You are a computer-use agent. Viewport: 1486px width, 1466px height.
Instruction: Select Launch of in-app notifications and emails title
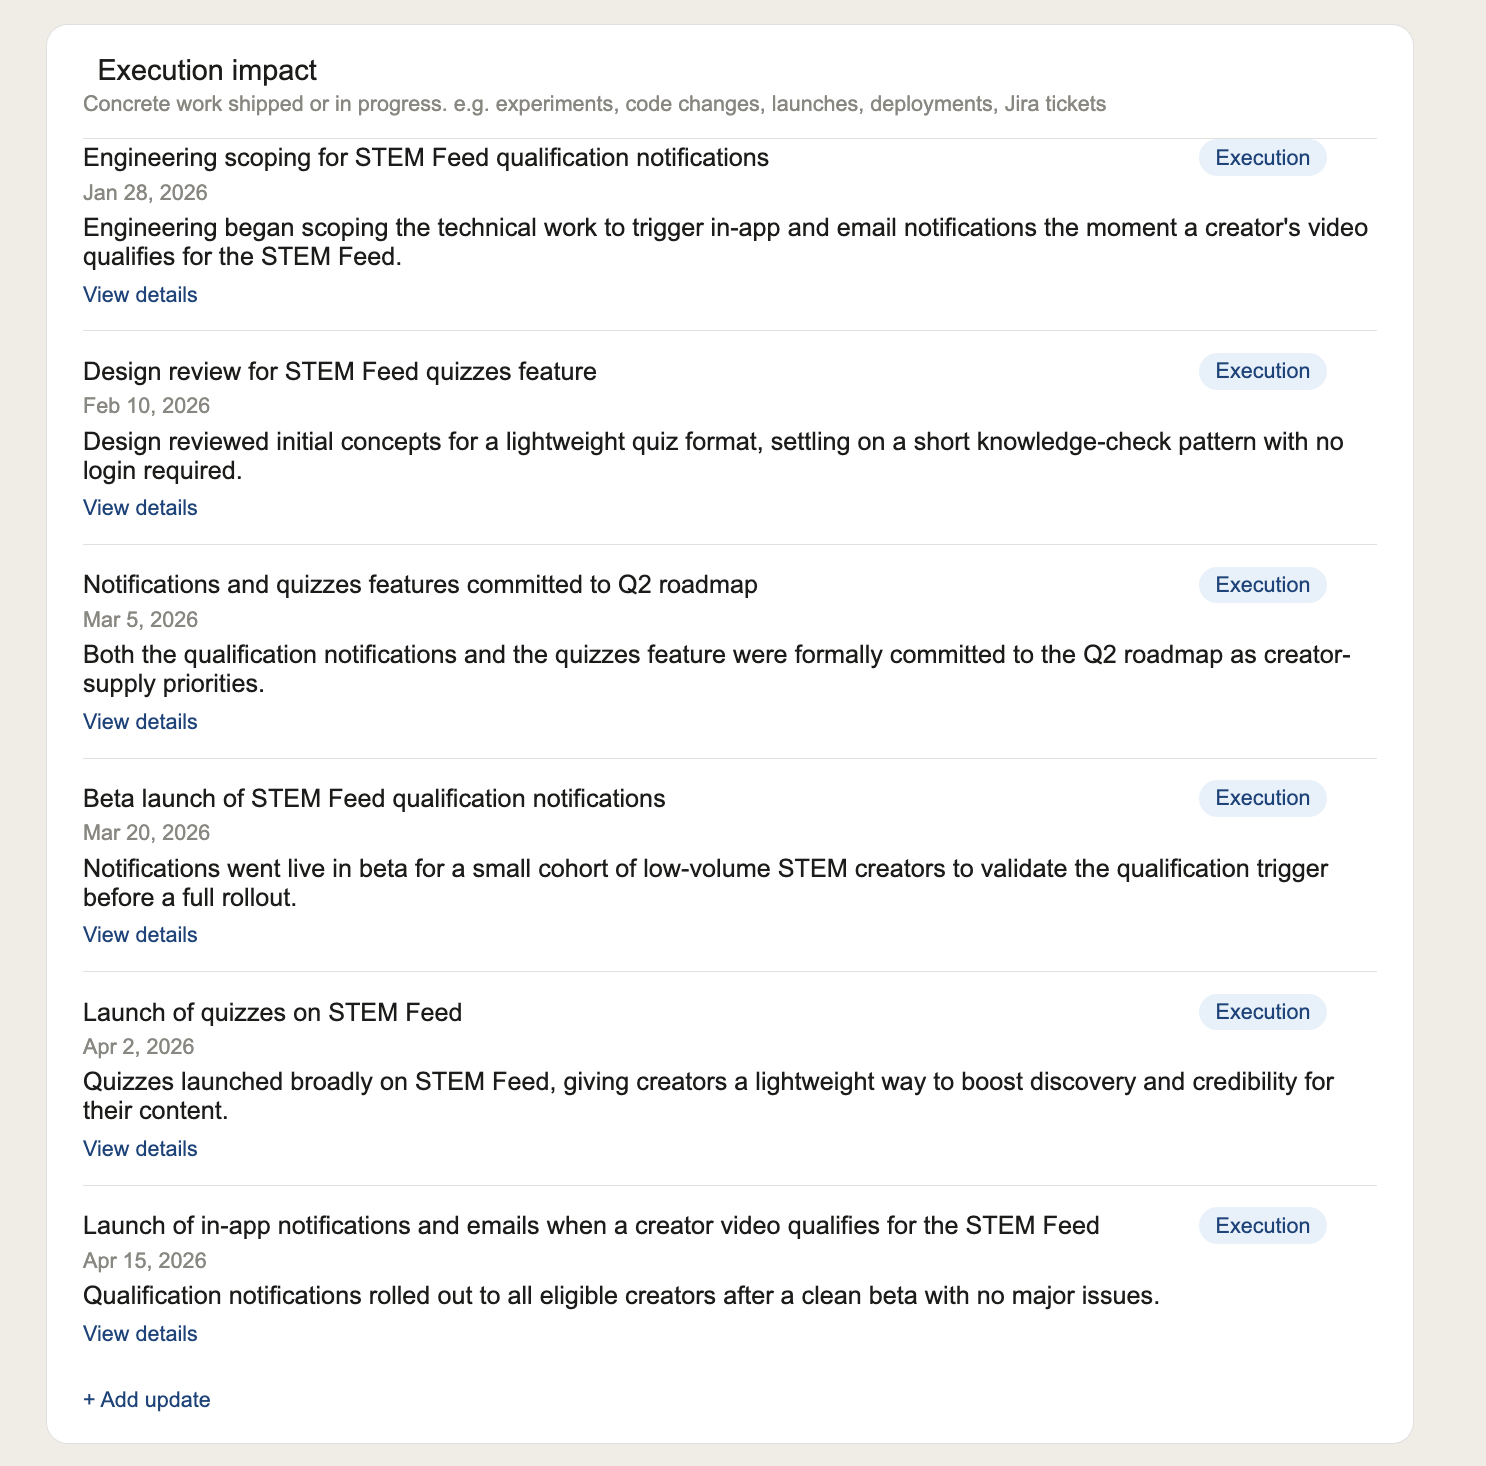(591, 1226)
